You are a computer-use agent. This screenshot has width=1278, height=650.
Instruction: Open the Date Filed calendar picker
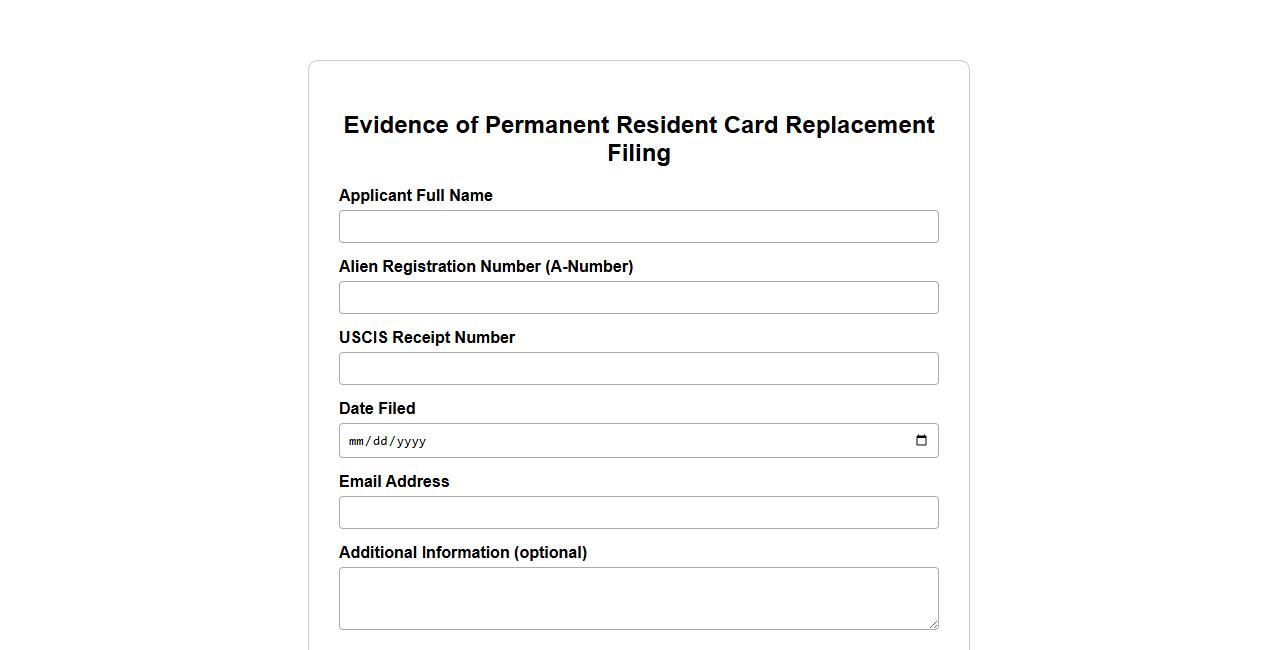pos(921,441)
